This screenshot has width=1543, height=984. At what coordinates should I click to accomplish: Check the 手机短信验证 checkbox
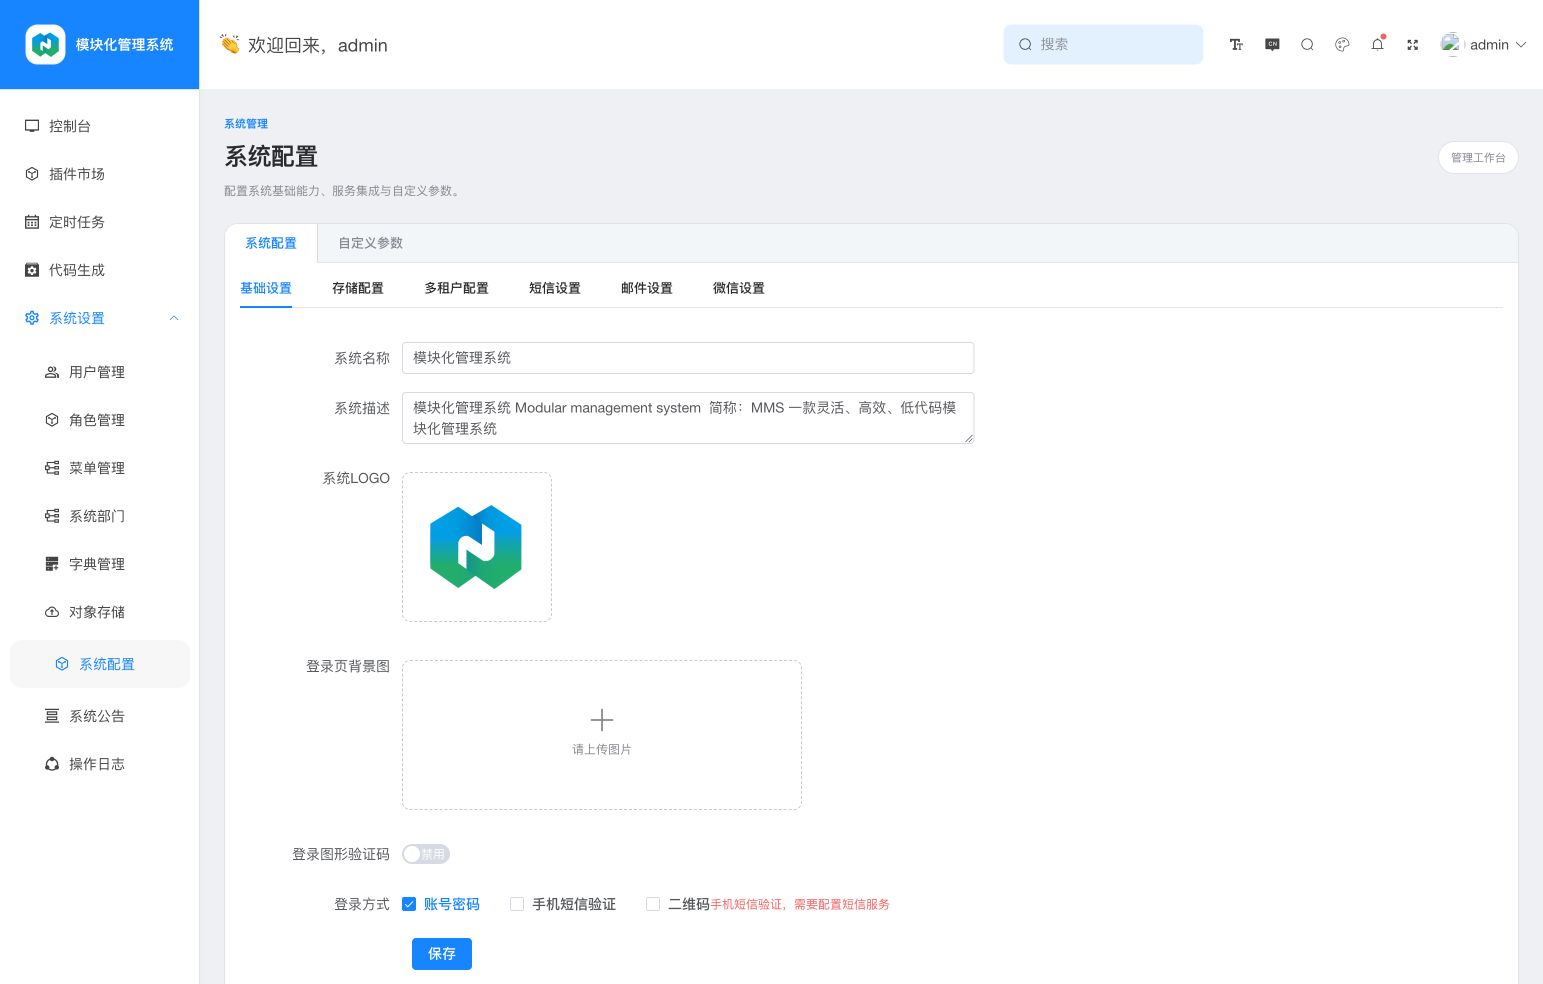(x=517, y=904)
